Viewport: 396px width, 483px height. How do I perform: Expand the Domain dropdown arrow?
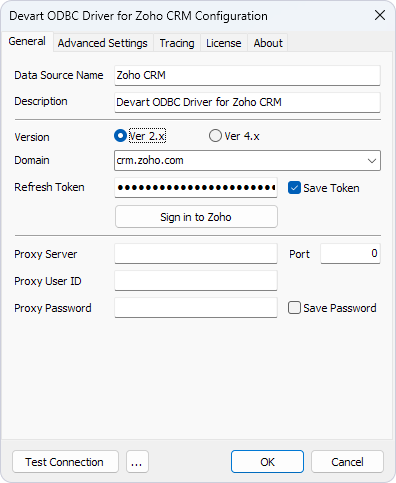click(372, 161)
